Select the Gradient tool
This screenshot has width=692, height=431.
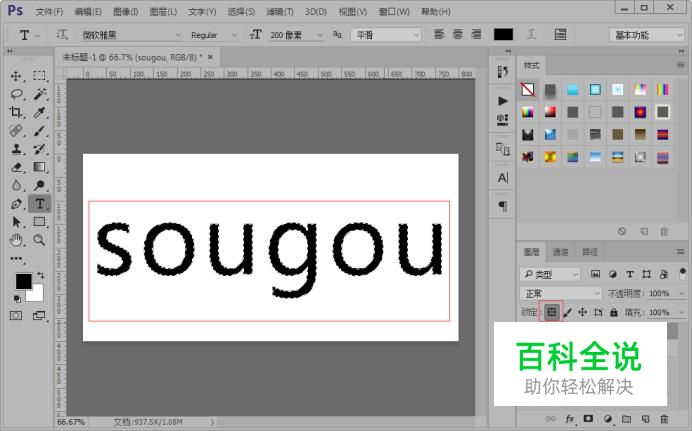(39, 167)
